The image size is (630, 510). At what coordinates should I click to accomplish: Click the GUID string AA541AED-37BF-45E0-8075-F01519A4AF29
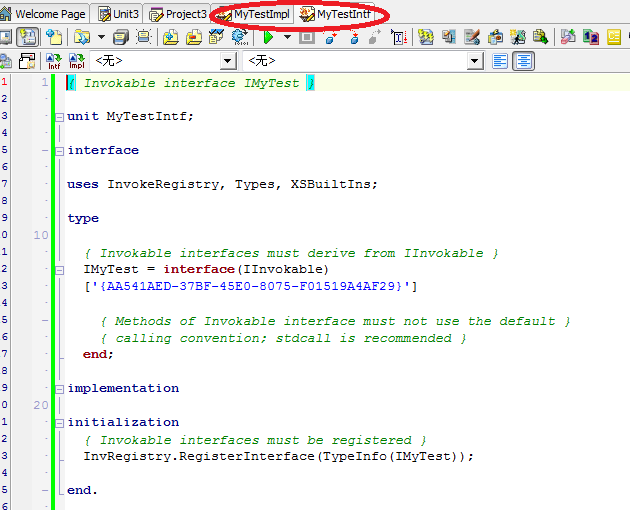click(x=251, y=286)
